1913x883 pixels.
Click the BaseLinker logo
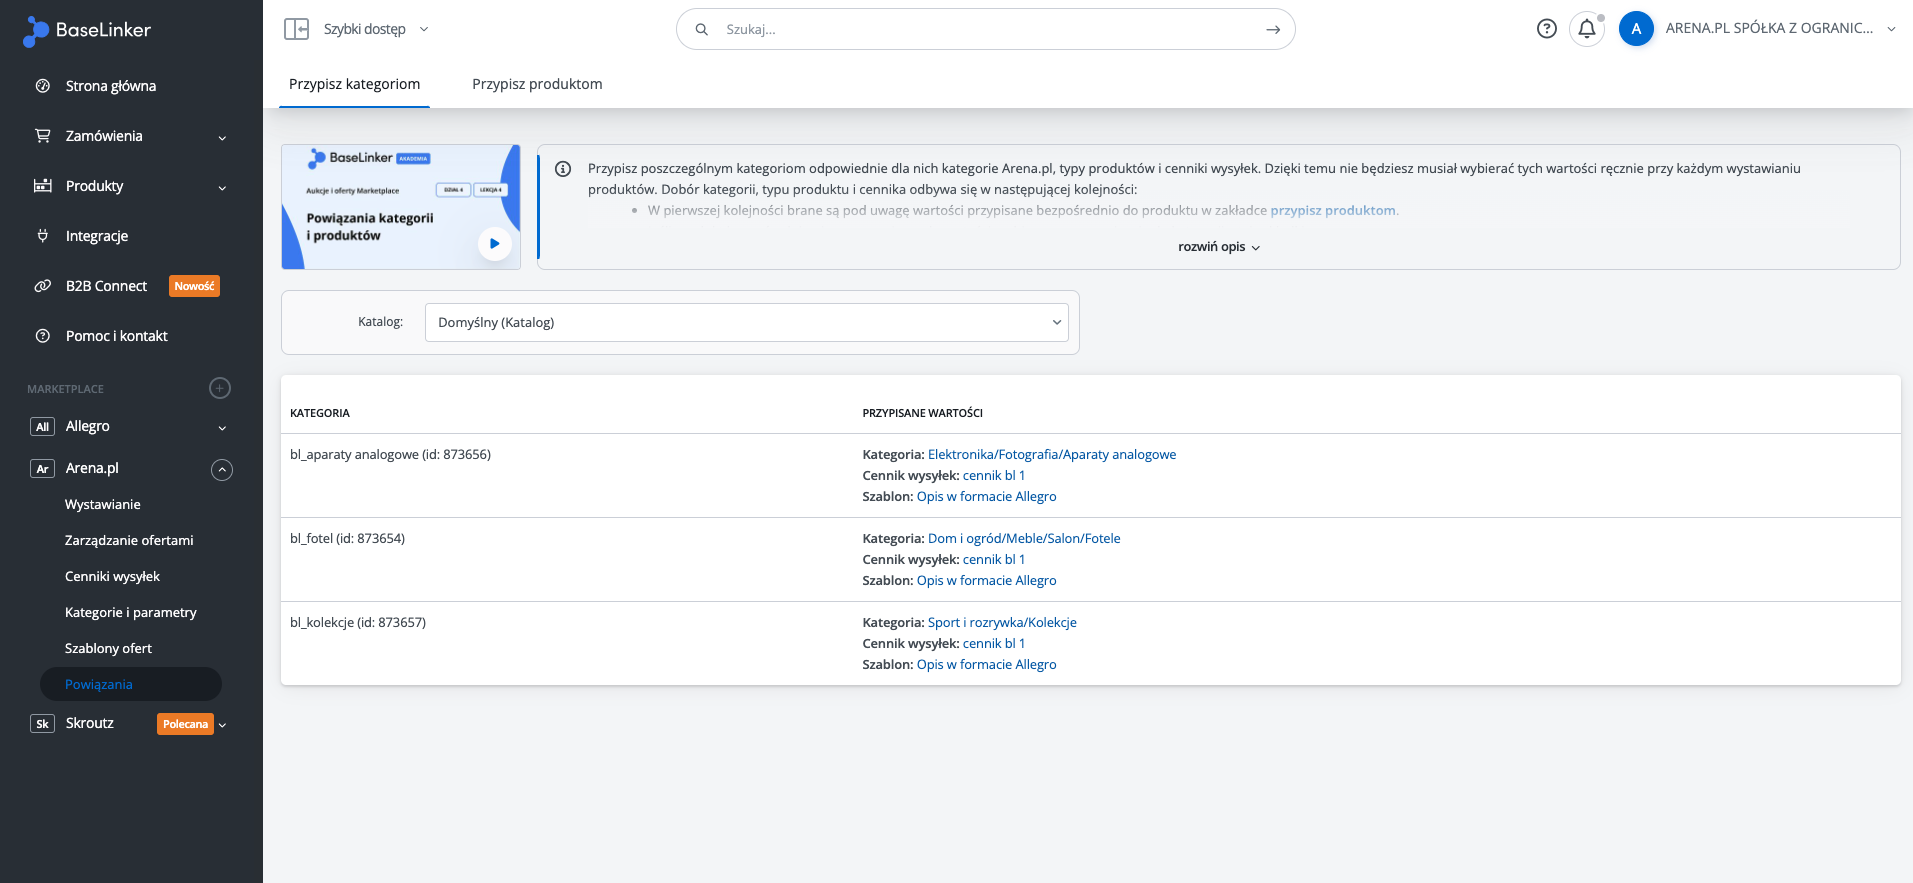tap(87, 31)
